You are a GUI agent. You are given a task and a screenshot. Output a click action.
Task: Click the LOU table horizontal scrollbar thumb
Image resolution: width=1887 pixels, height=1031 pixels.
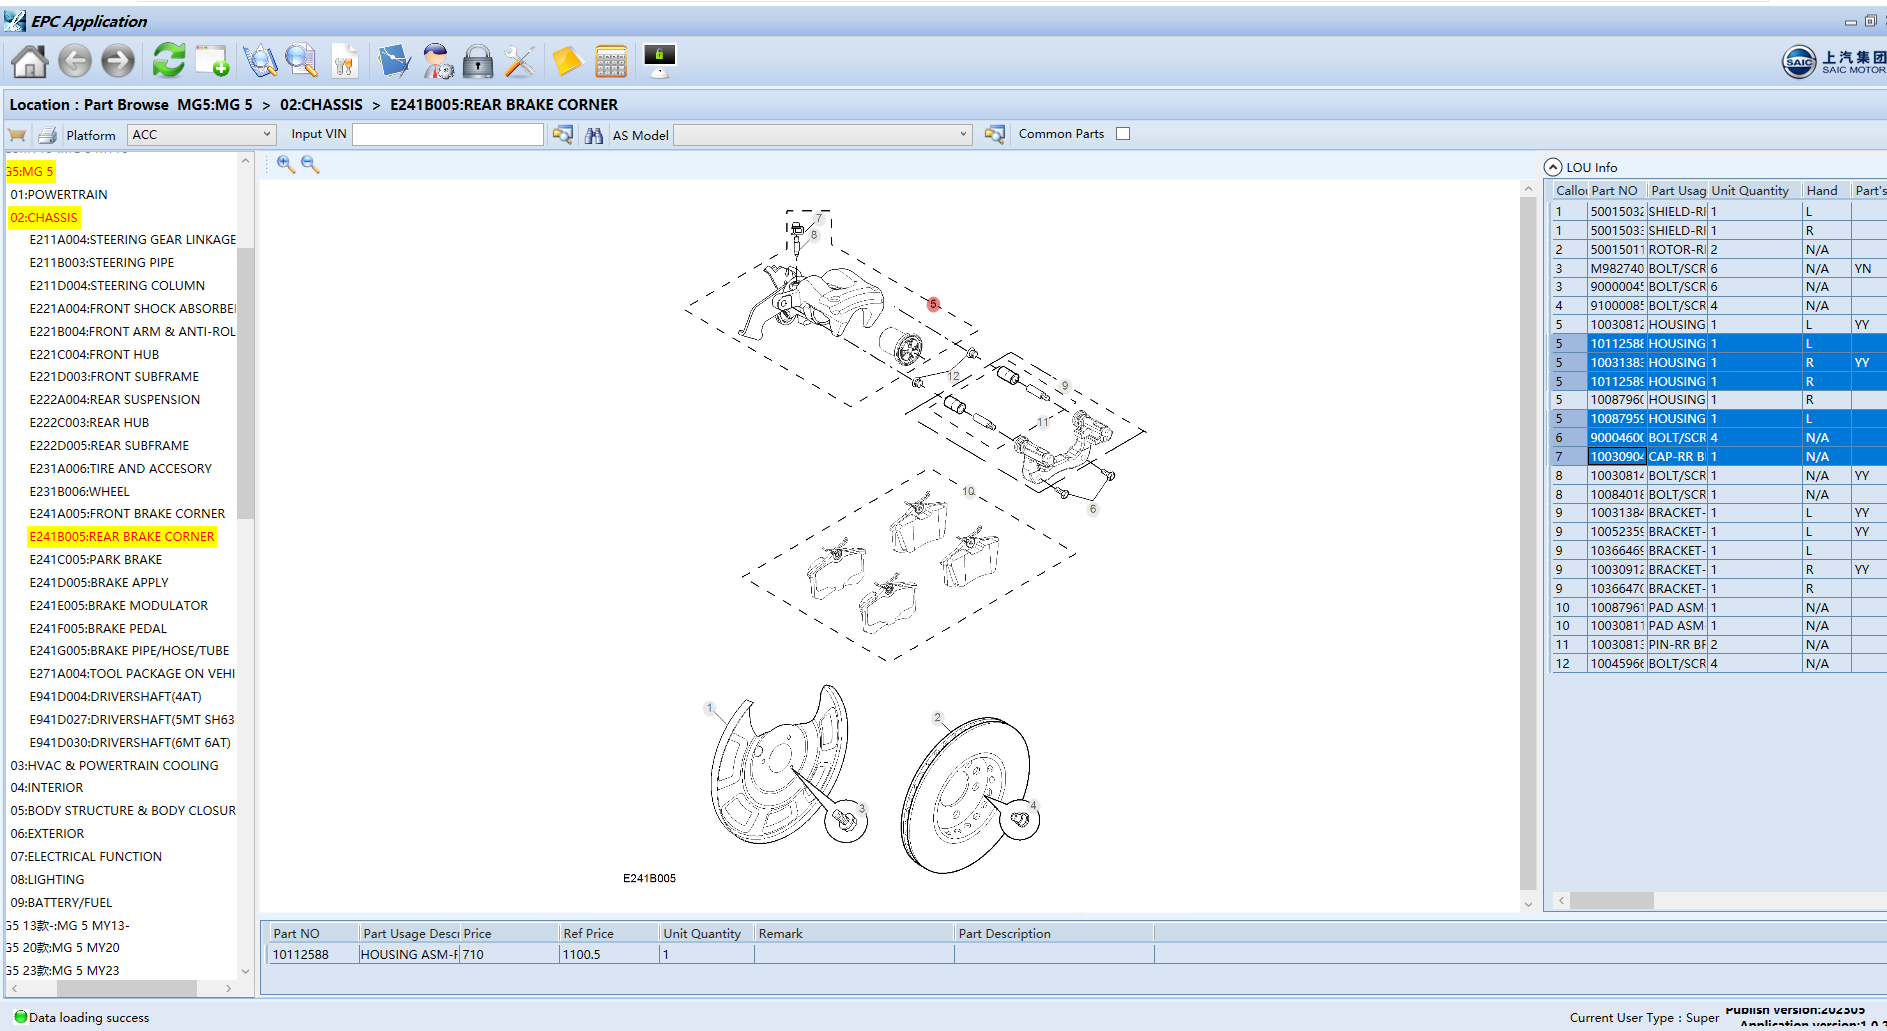click(x=1611, y=901)
